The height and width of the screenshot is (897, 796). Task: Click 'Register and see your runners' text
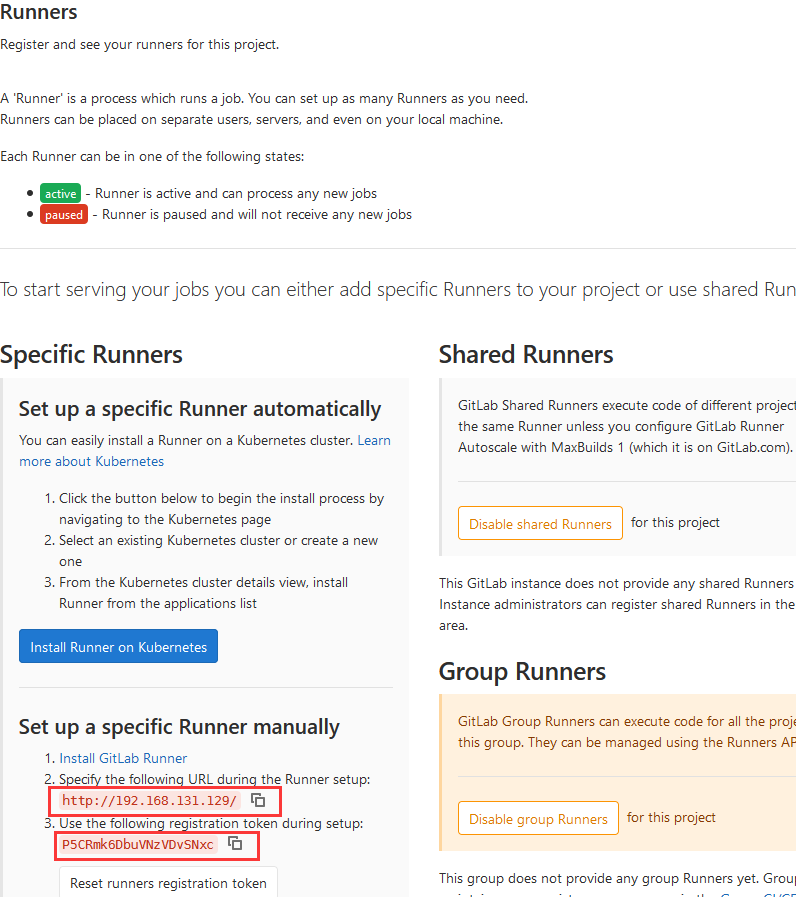(x=140, y=45)
